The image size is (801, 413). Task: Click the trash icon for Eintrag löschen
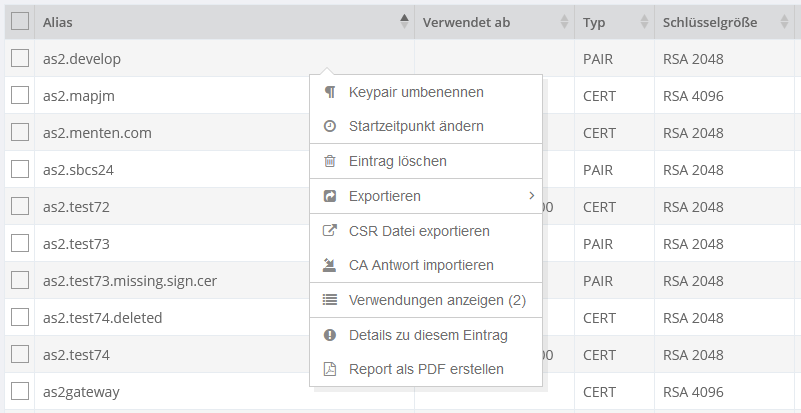click(330, 161)
